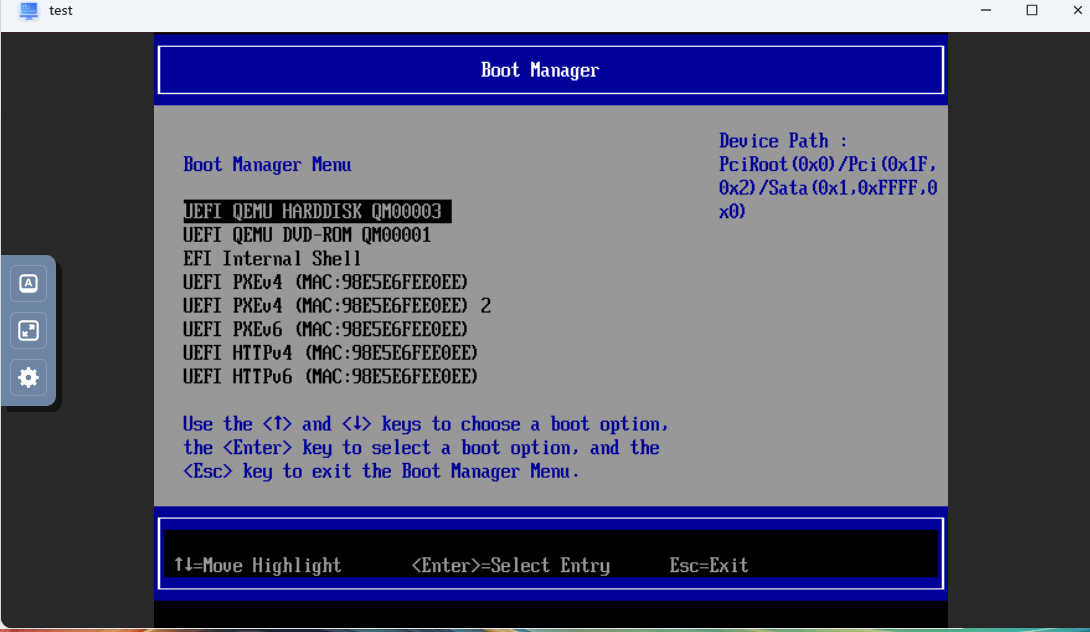
Task: Click the 'Esc=Exit' hint in footer
Action: [x=709, y=565]
